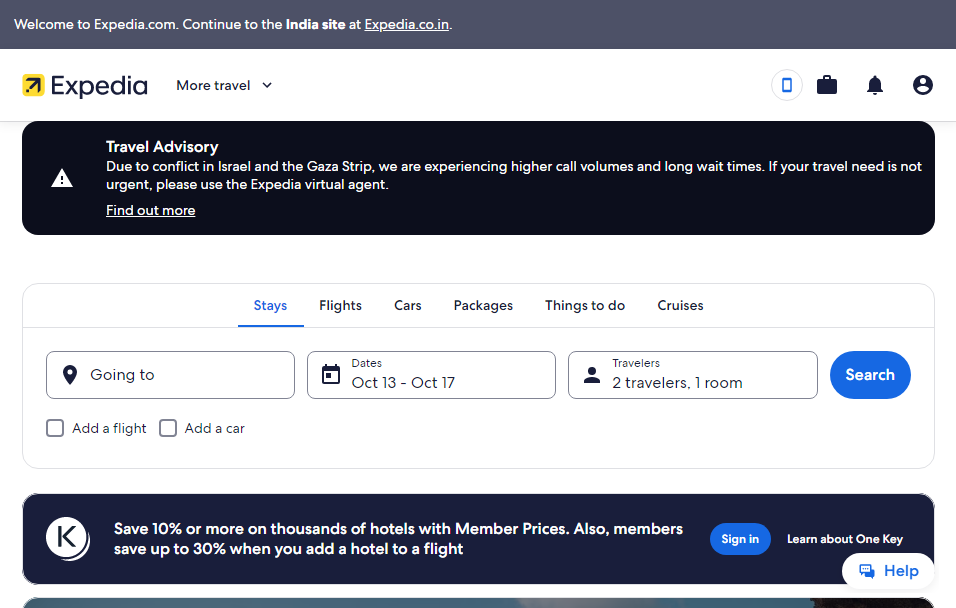This screenshot has height=608, width=956.
Task: Select the Cruises tab
Action: (x=680, y=305)
